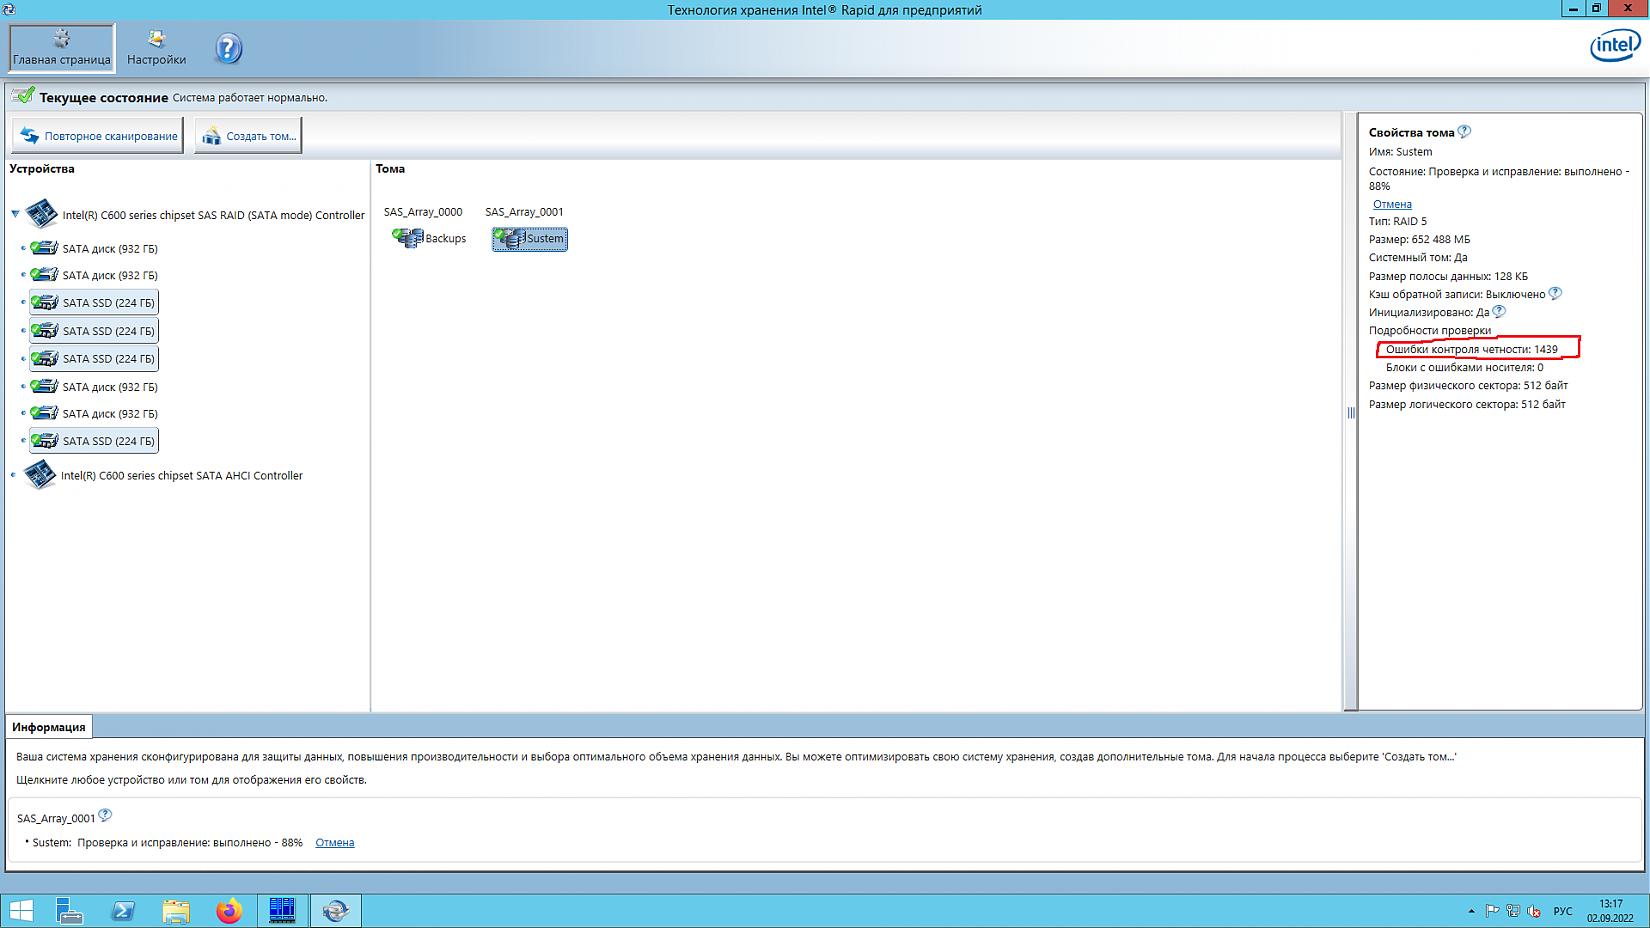The height and width of the screenshot is (928, 1650).
Task: Open the Настройки tab
Action: pyautogui.click(x=156, y=48)
